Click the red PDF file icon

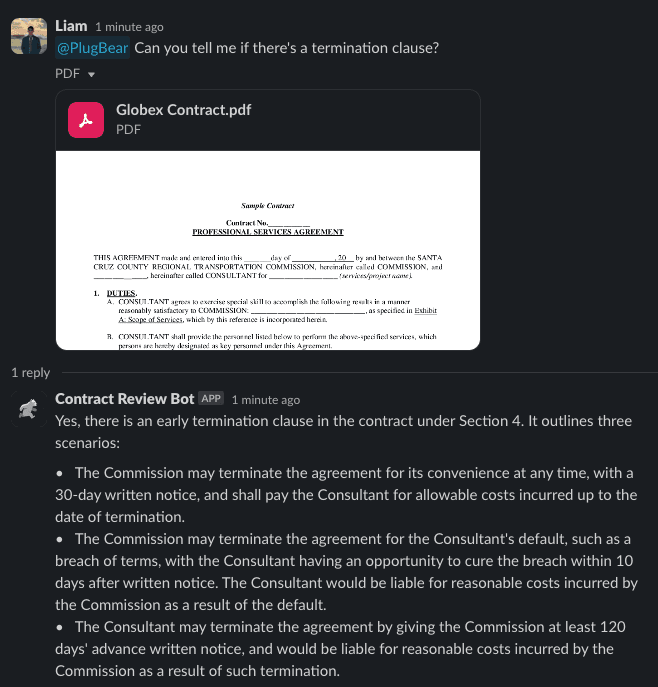[86, 120]
